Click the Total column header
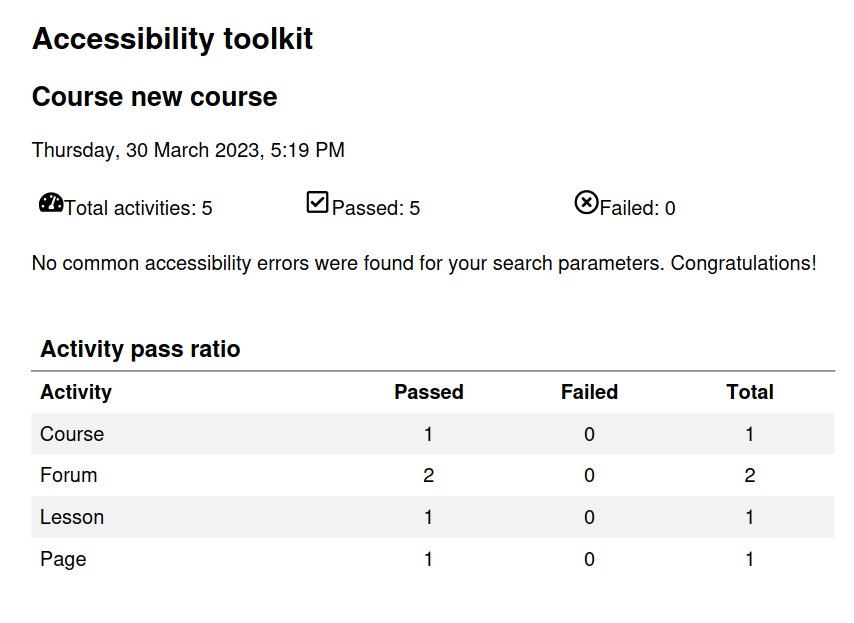The width and height of the screenshot is (854, 623). [749, 392]
